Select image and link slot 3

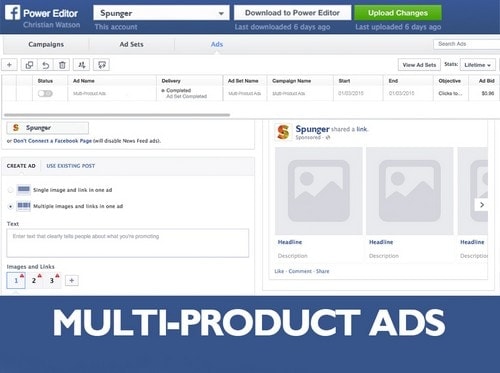(x=52, y=280)
